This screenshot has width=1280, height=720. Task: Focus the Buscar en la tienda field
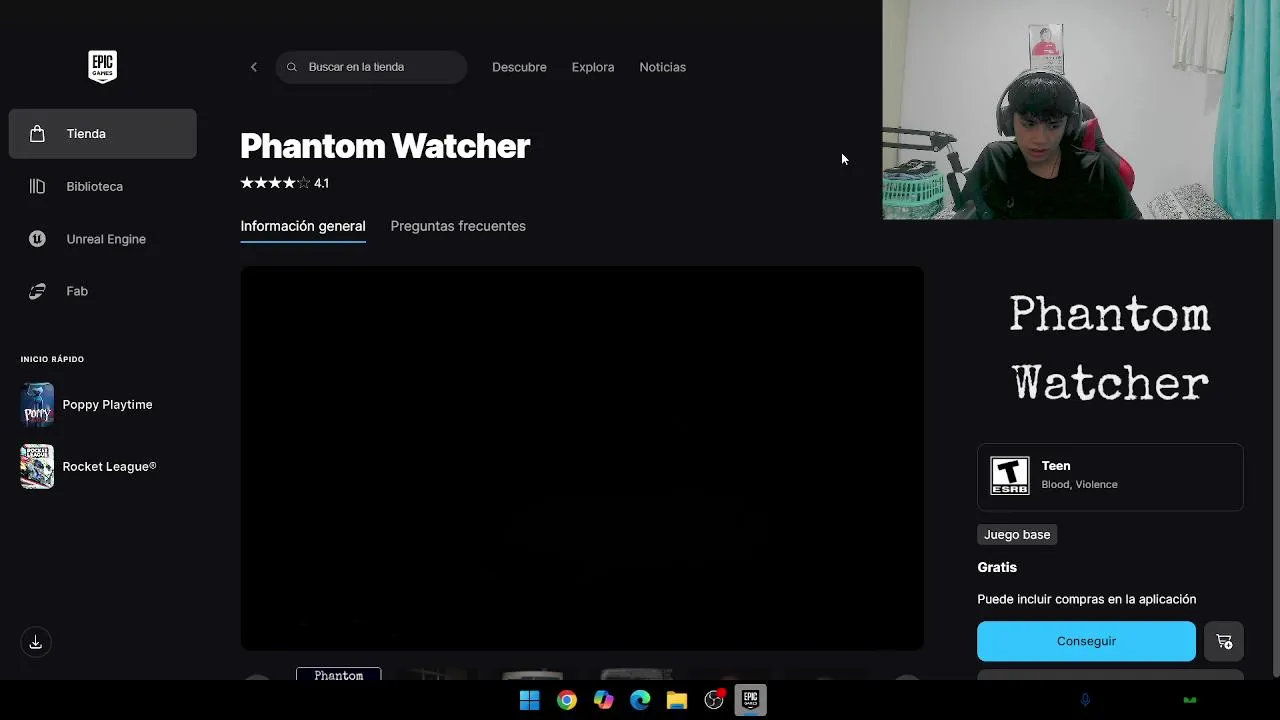tap(371, 67)
